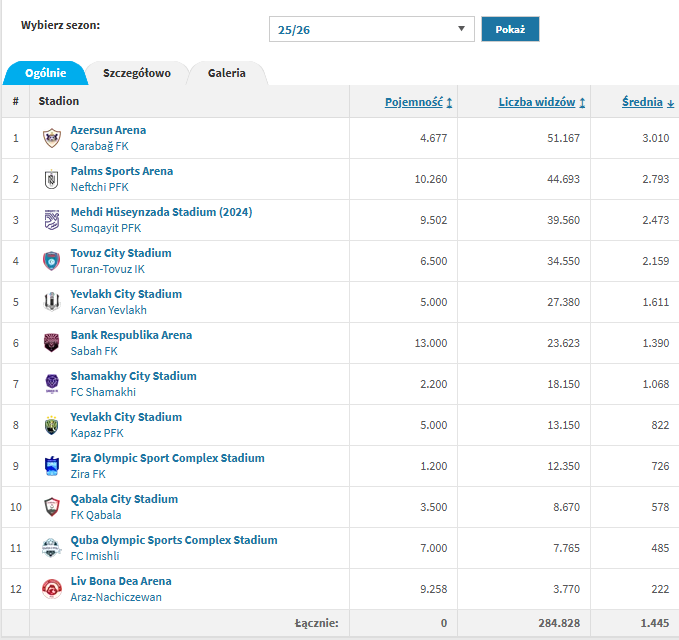Click the Qarabağ FK club crest

52,138
